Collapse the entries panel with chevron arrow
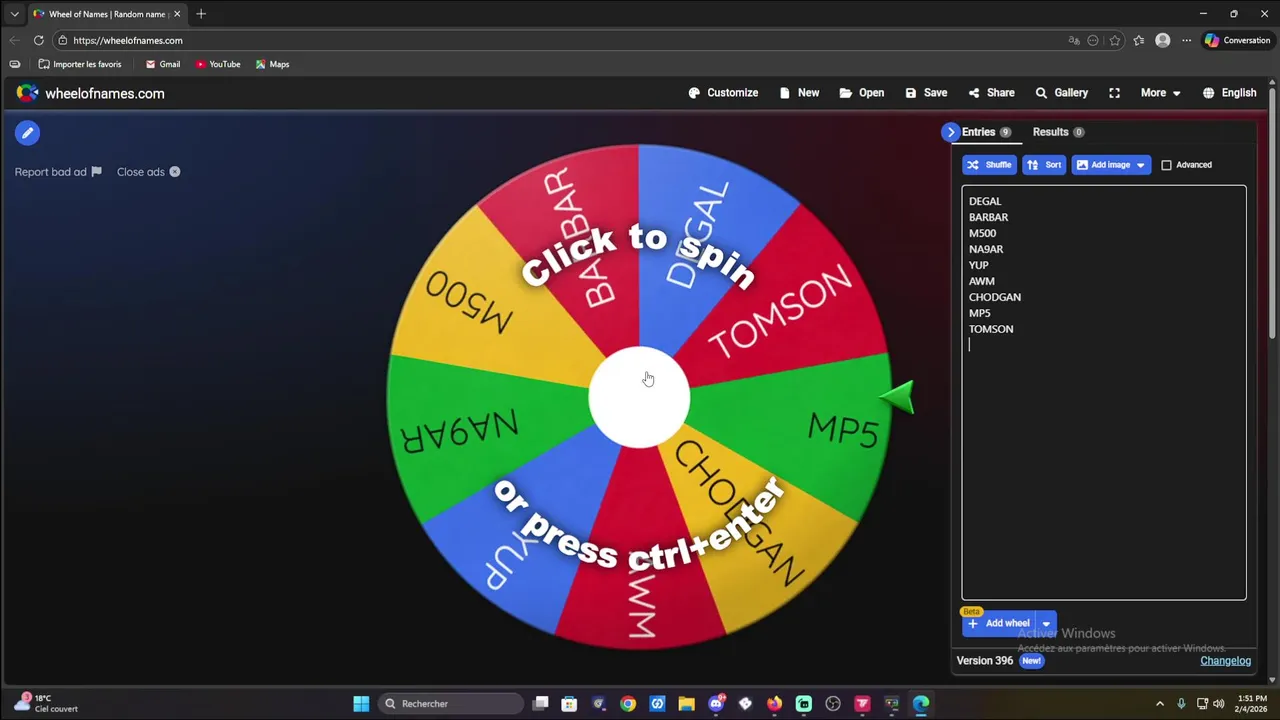 tap(951, 132)
